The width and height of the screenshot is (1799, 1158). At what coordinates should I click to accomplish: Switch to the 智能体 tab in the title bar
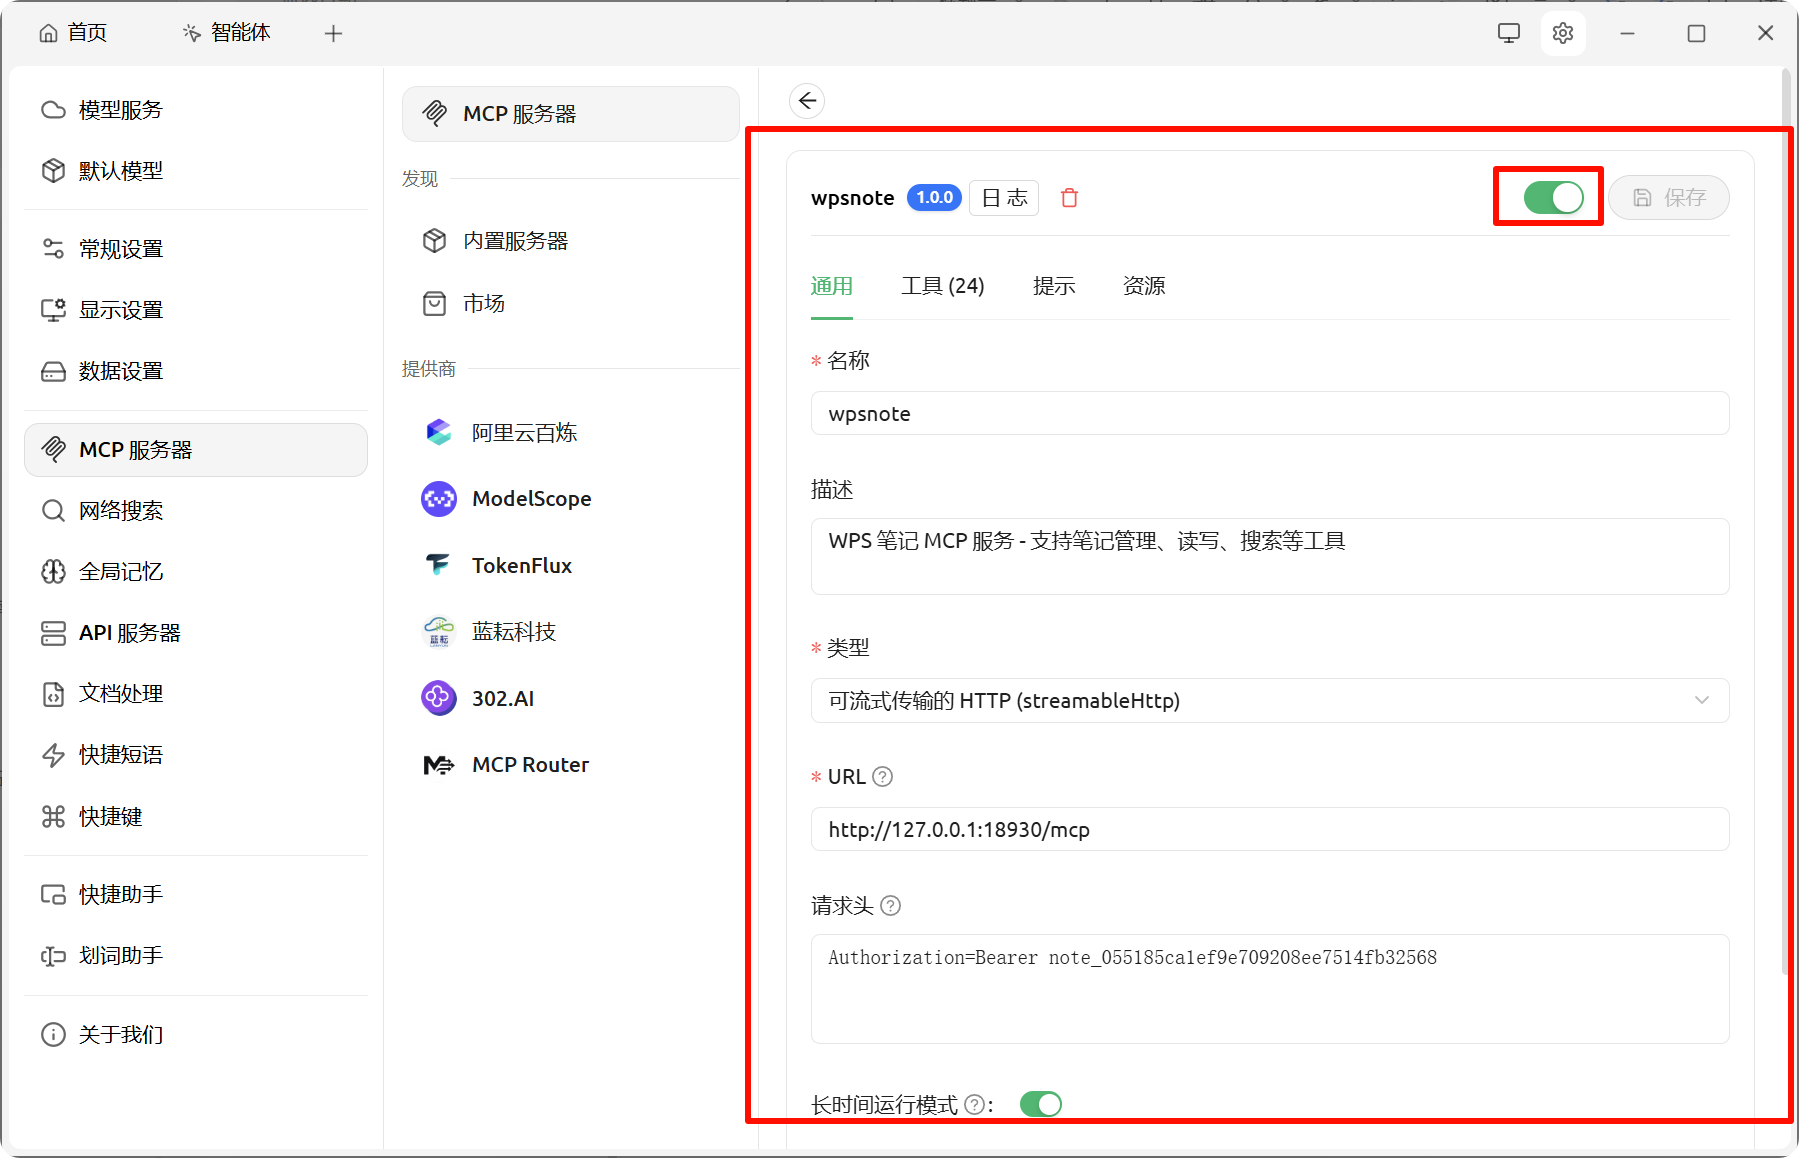click(x=227, y=33)
